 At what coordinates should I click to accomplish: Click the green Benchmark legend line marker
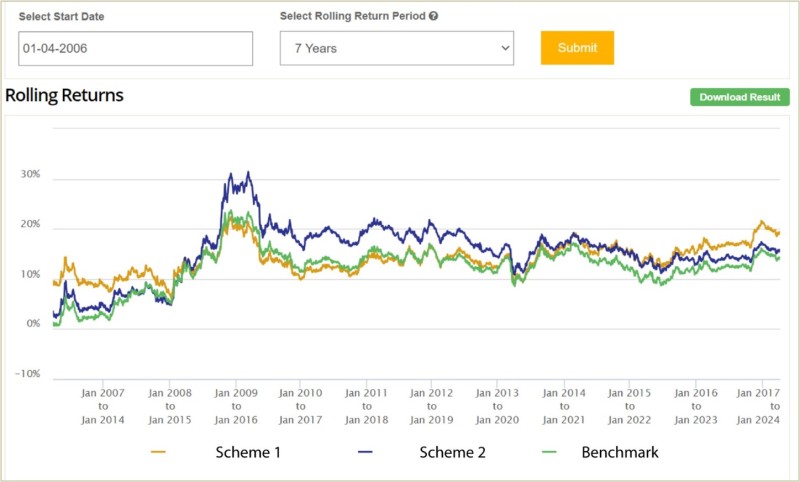point(541,453)
